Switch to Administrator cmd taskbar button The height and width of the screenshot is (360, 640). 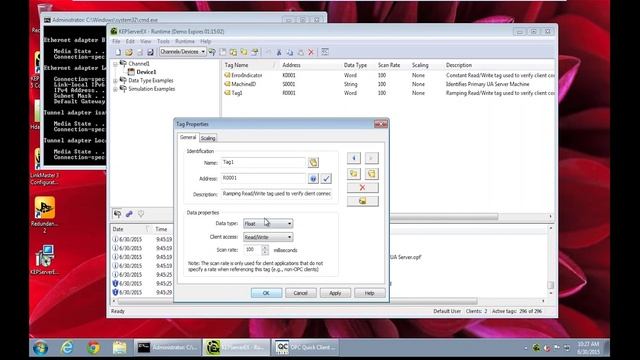click(167, 347)
